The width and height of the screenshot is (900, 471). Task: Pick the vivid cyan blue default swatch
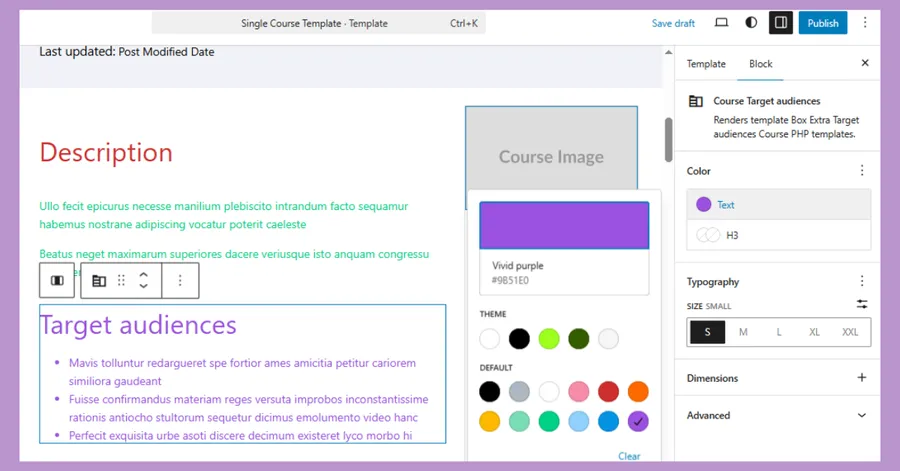(608, 422)
